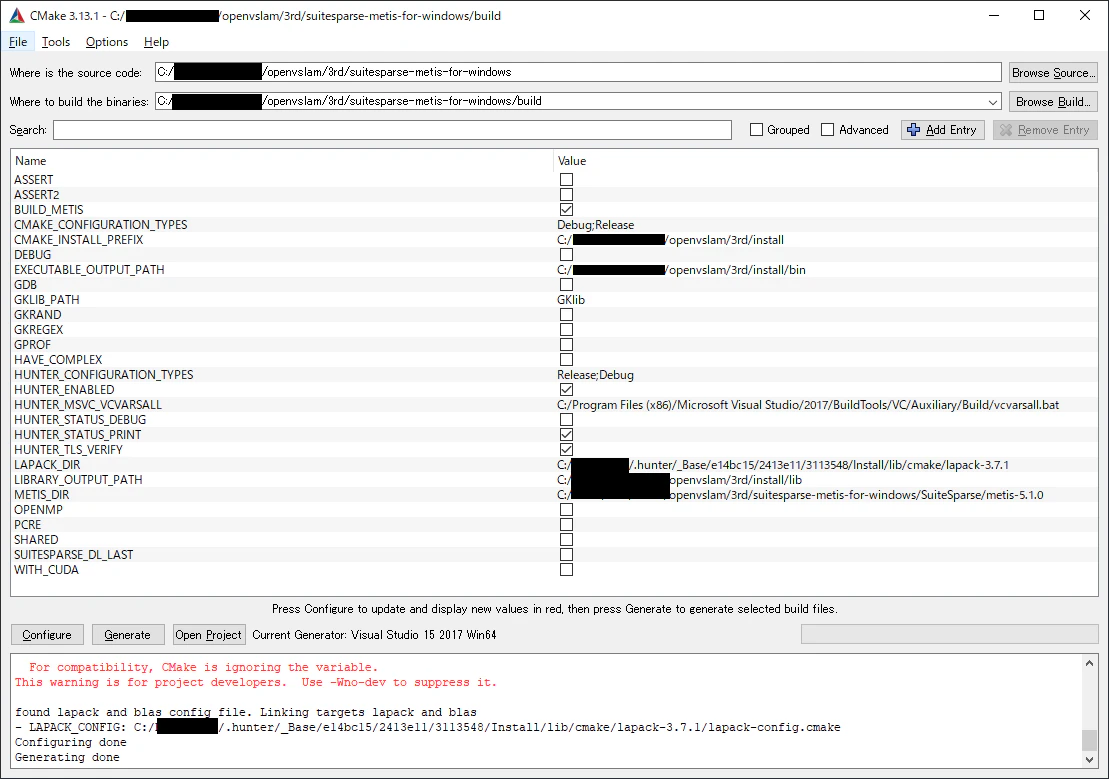Check the HUNTER_STATUS_DEBUG checkbox
This screenshot has width=1109, height=779.
[x=566, y=420]
